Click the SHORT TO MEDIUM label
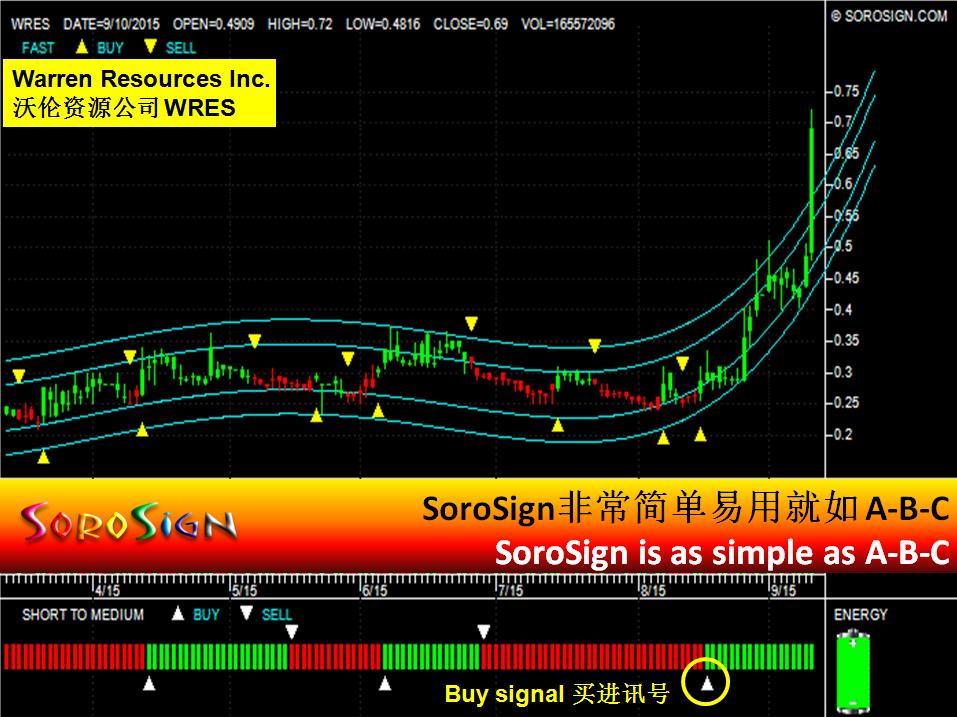This screenshot has height=717, width=957. [83, 614]
